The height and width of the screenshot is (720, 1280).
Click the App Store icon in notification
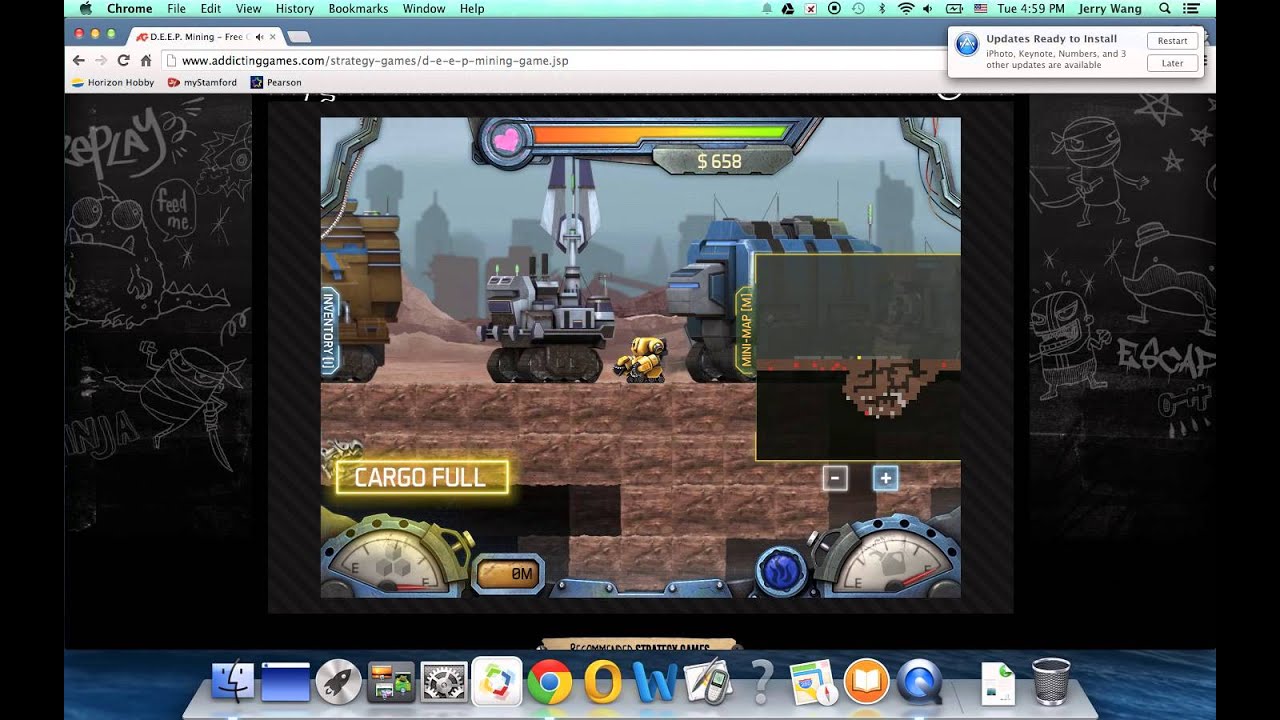pos(966,45)
